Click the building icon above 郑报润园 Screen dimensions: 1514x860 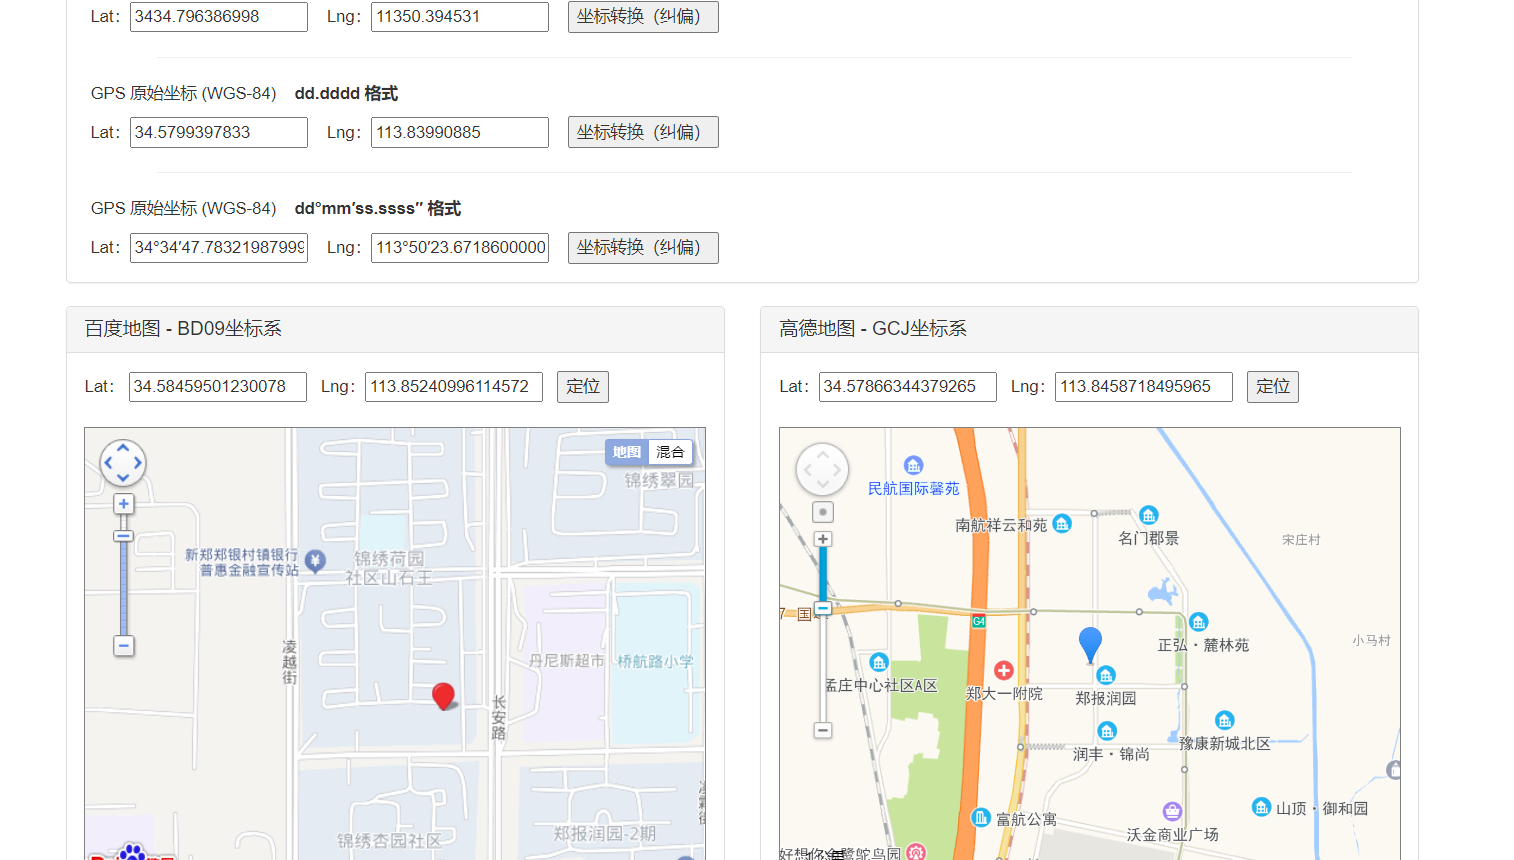(x=1106, y=675)
